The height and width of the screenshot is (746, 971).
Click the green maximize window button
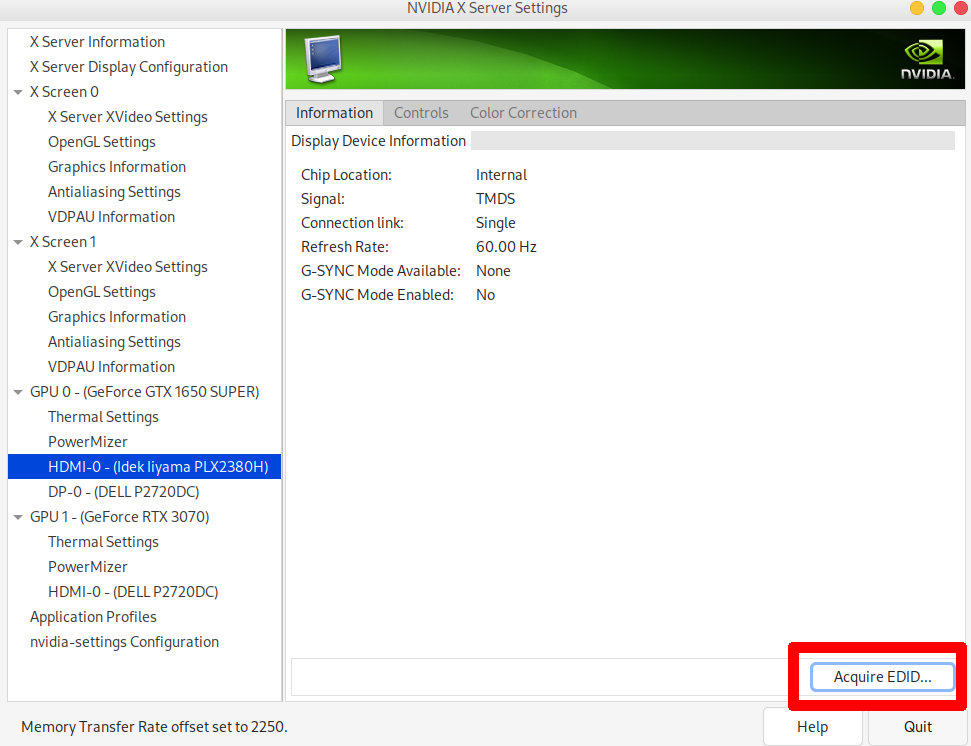click(938, 8)
